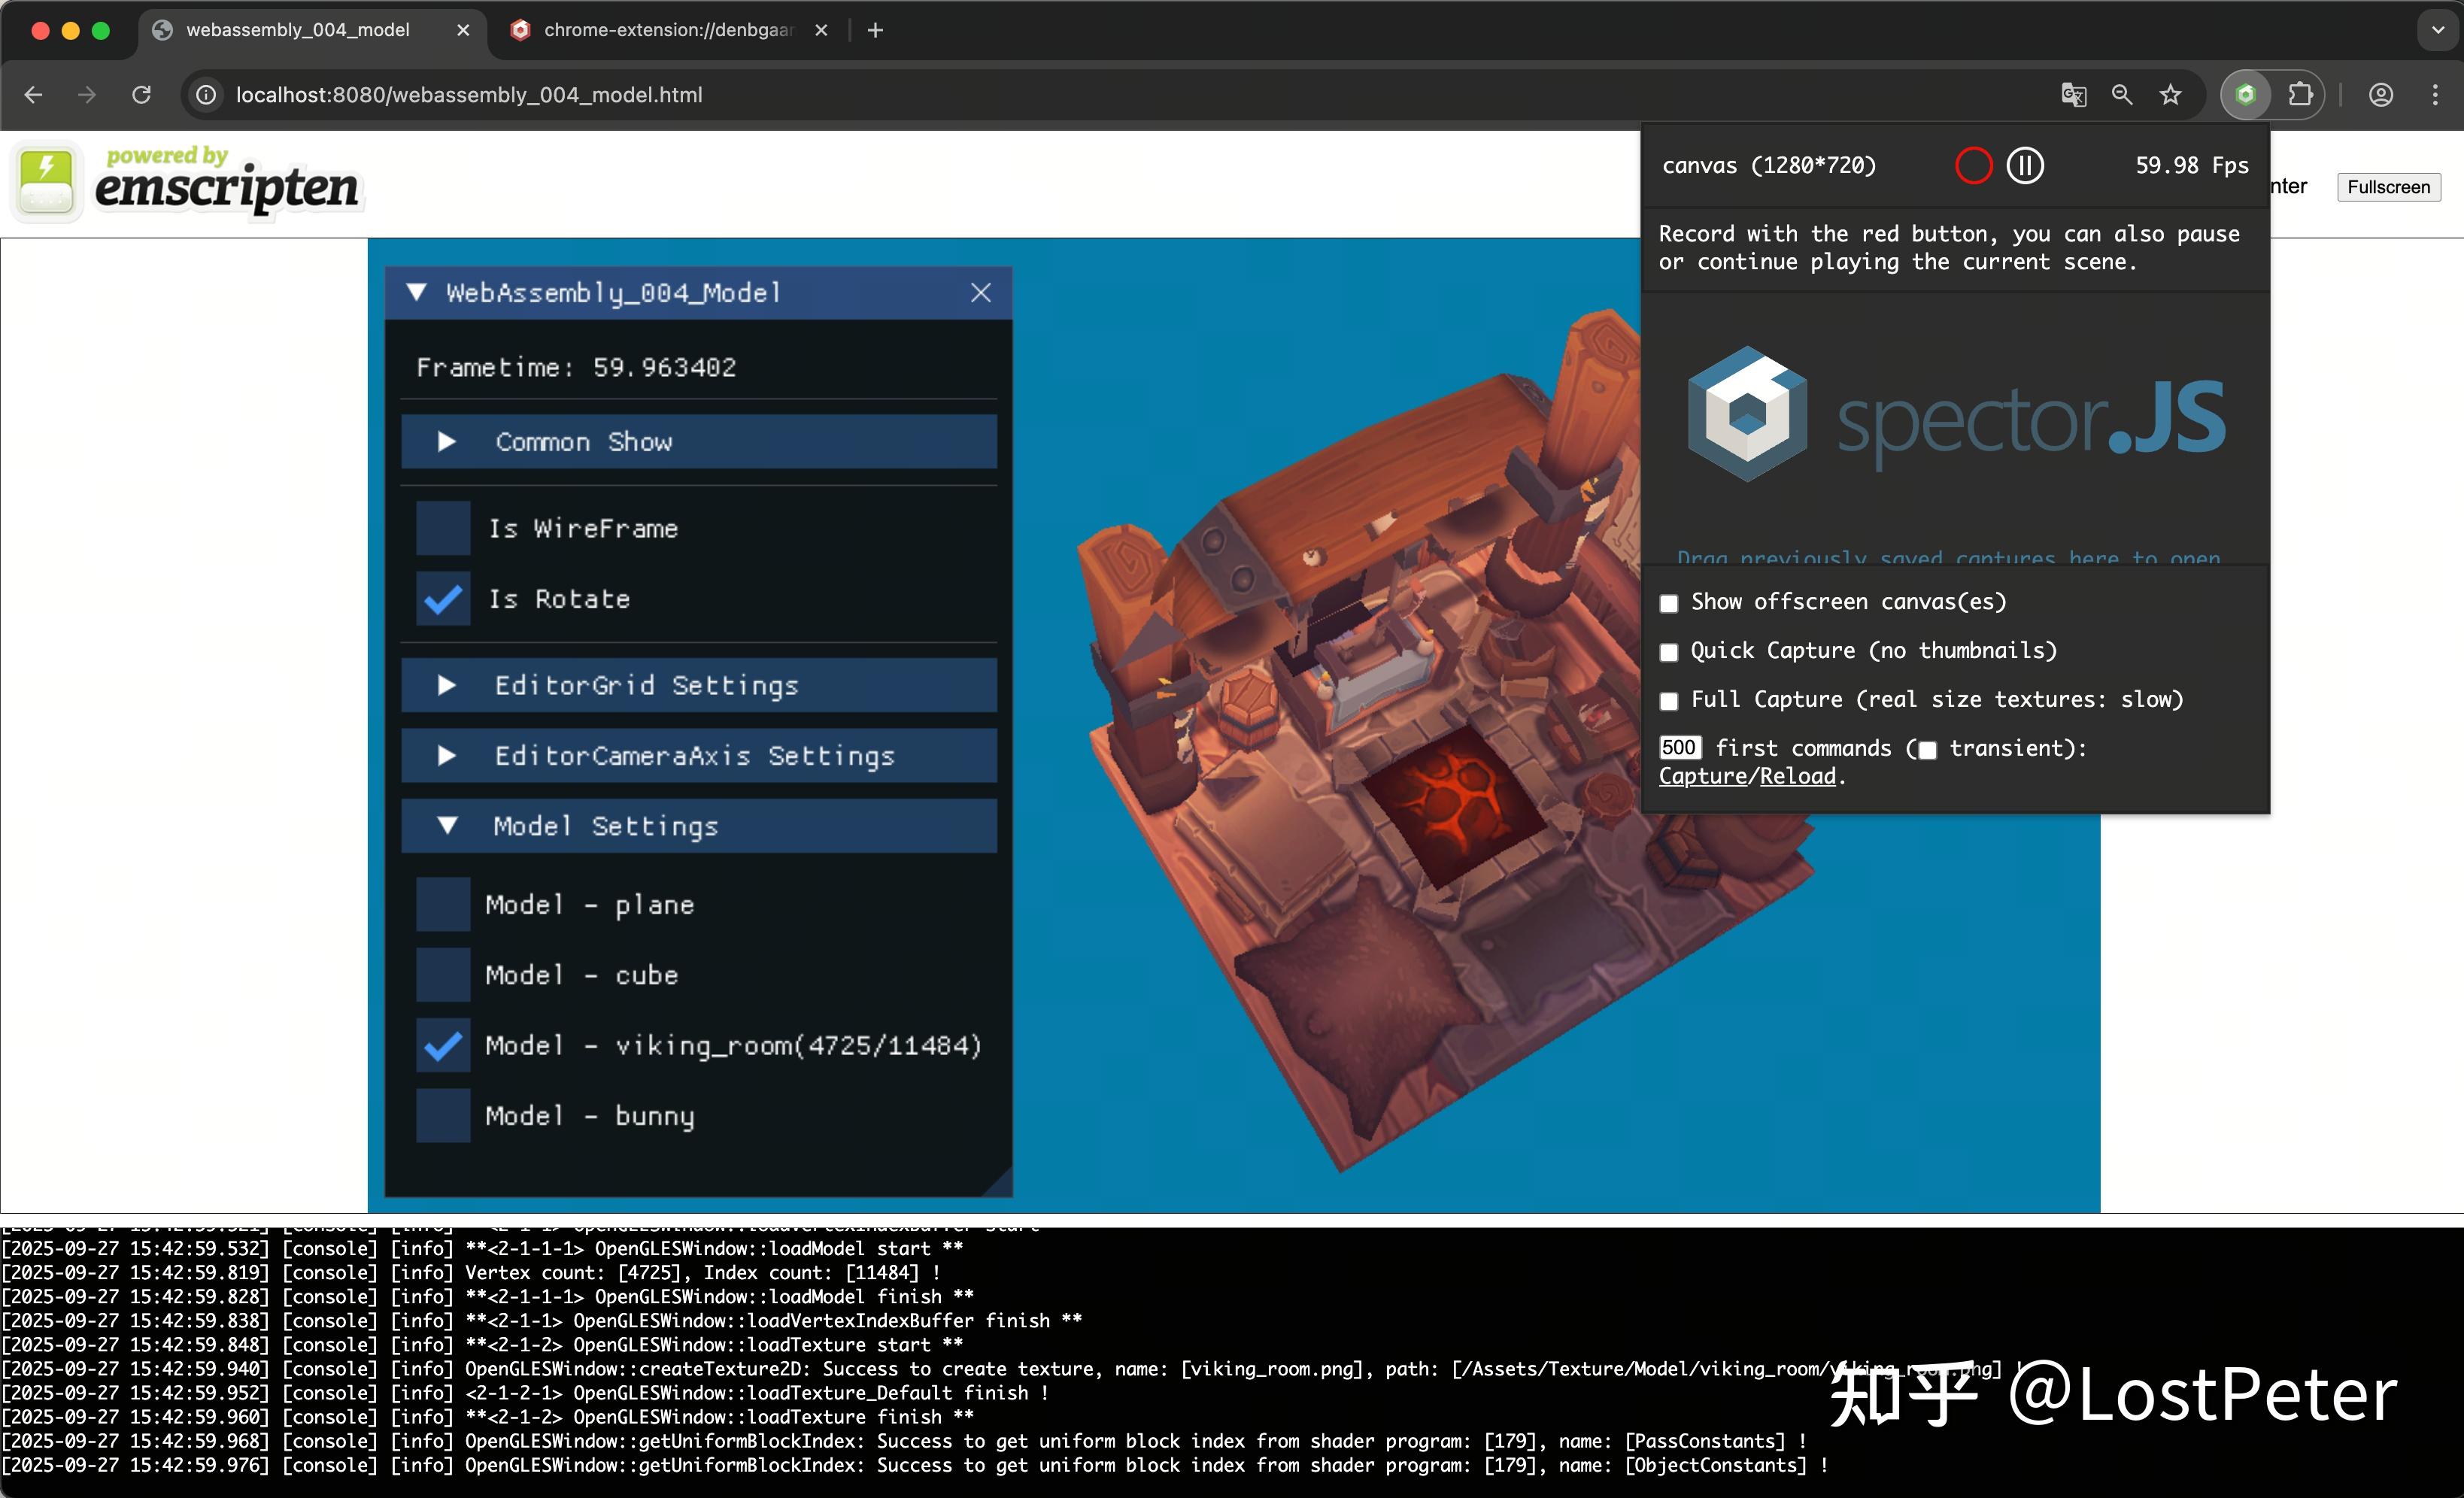Open the Spector.JS extension icon in toolbar
This screenshot has width=2464, height=1498.
click(2245, 94)
